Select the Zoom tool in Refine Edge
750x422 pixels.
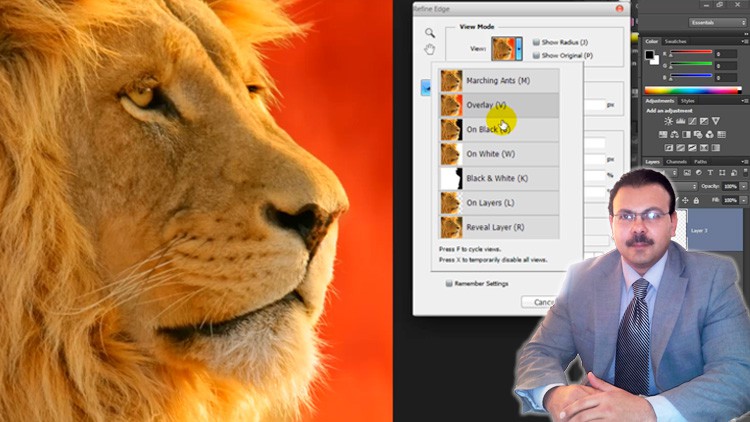(x=430, y=33)
